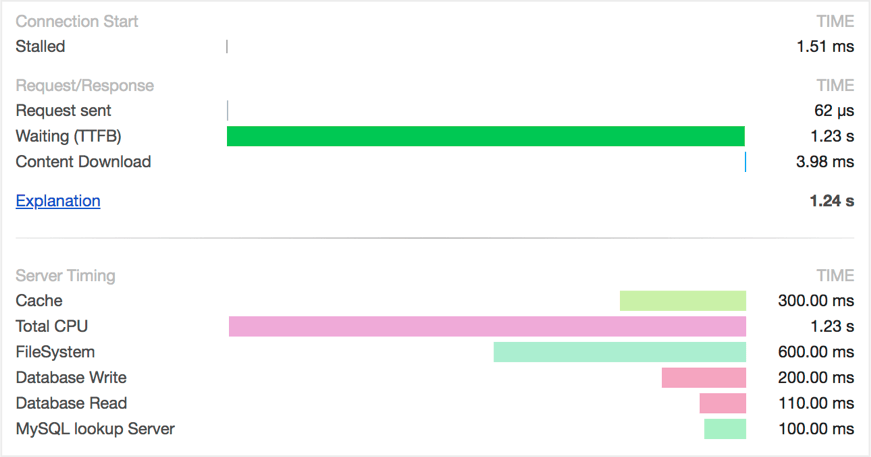Image resolution: width=871 pixels, height=457 pixels.
Task: Click the MySQL lookup Server timing bar
Action: (x=725, y=429)
